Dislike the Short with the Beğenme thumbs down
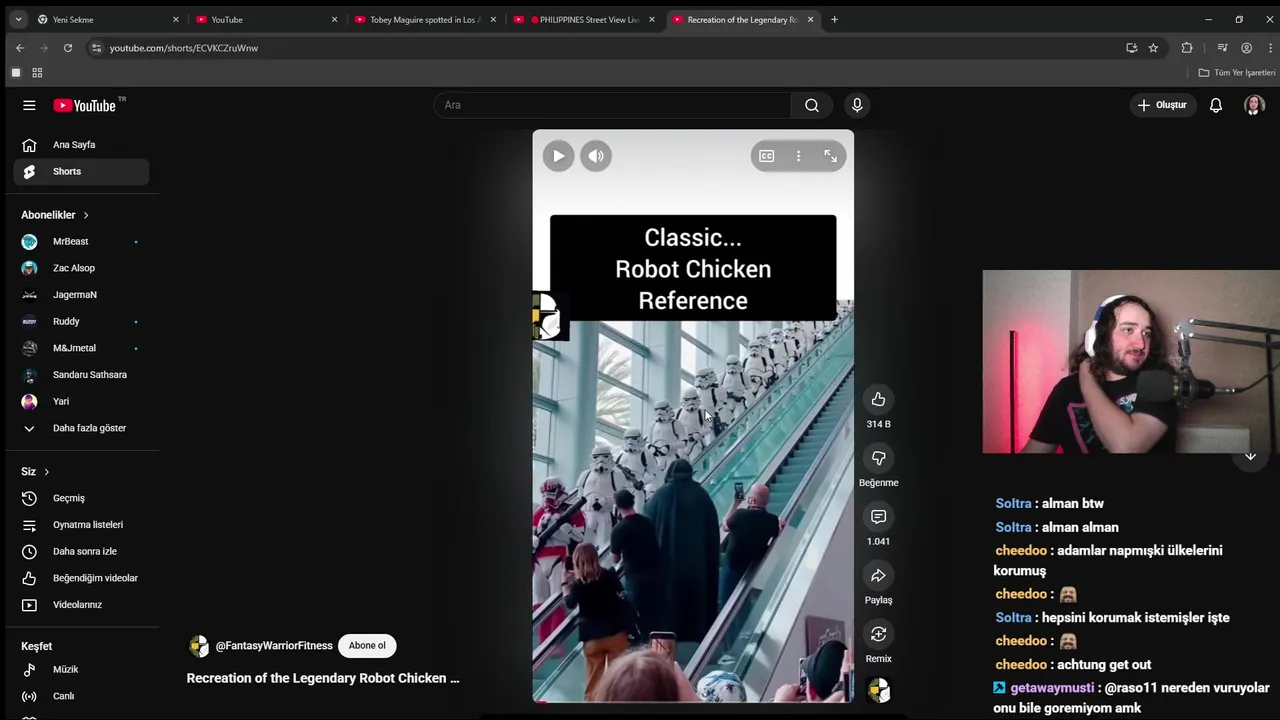 tap(878, 458)
